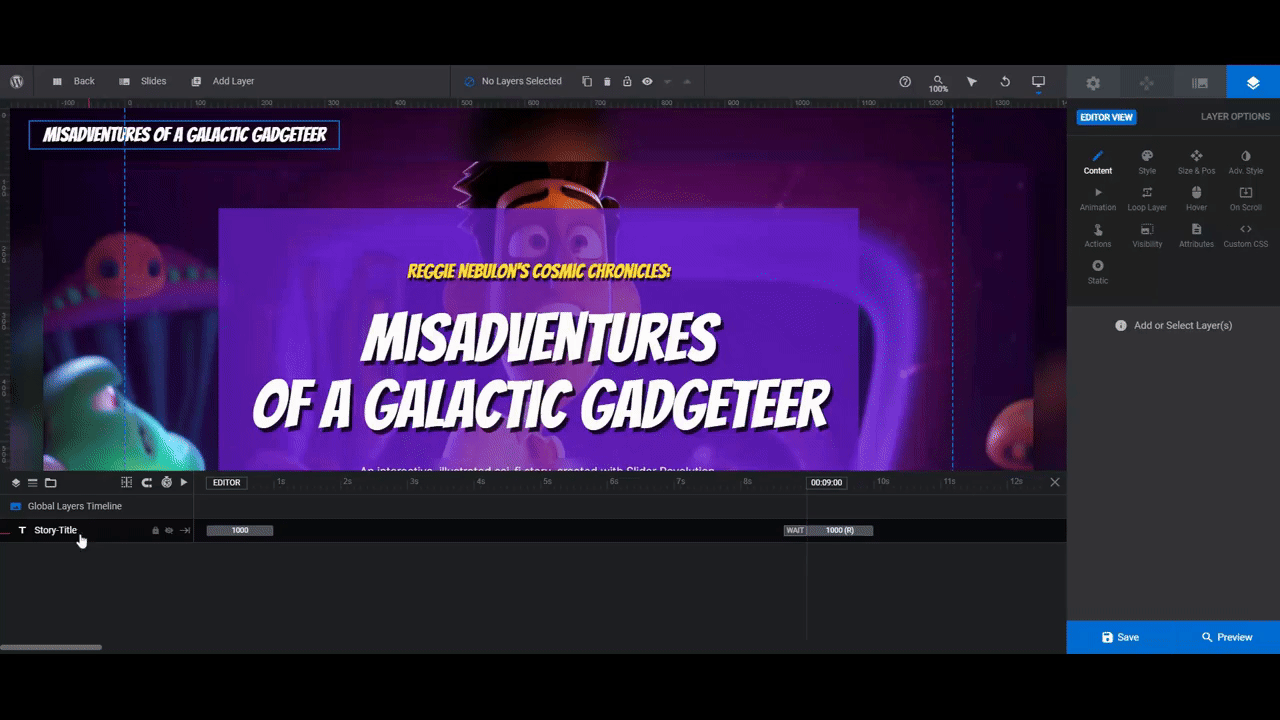Screen dimensions: 1280x720
Task: Preview the slider
Action: point(1226,637)
